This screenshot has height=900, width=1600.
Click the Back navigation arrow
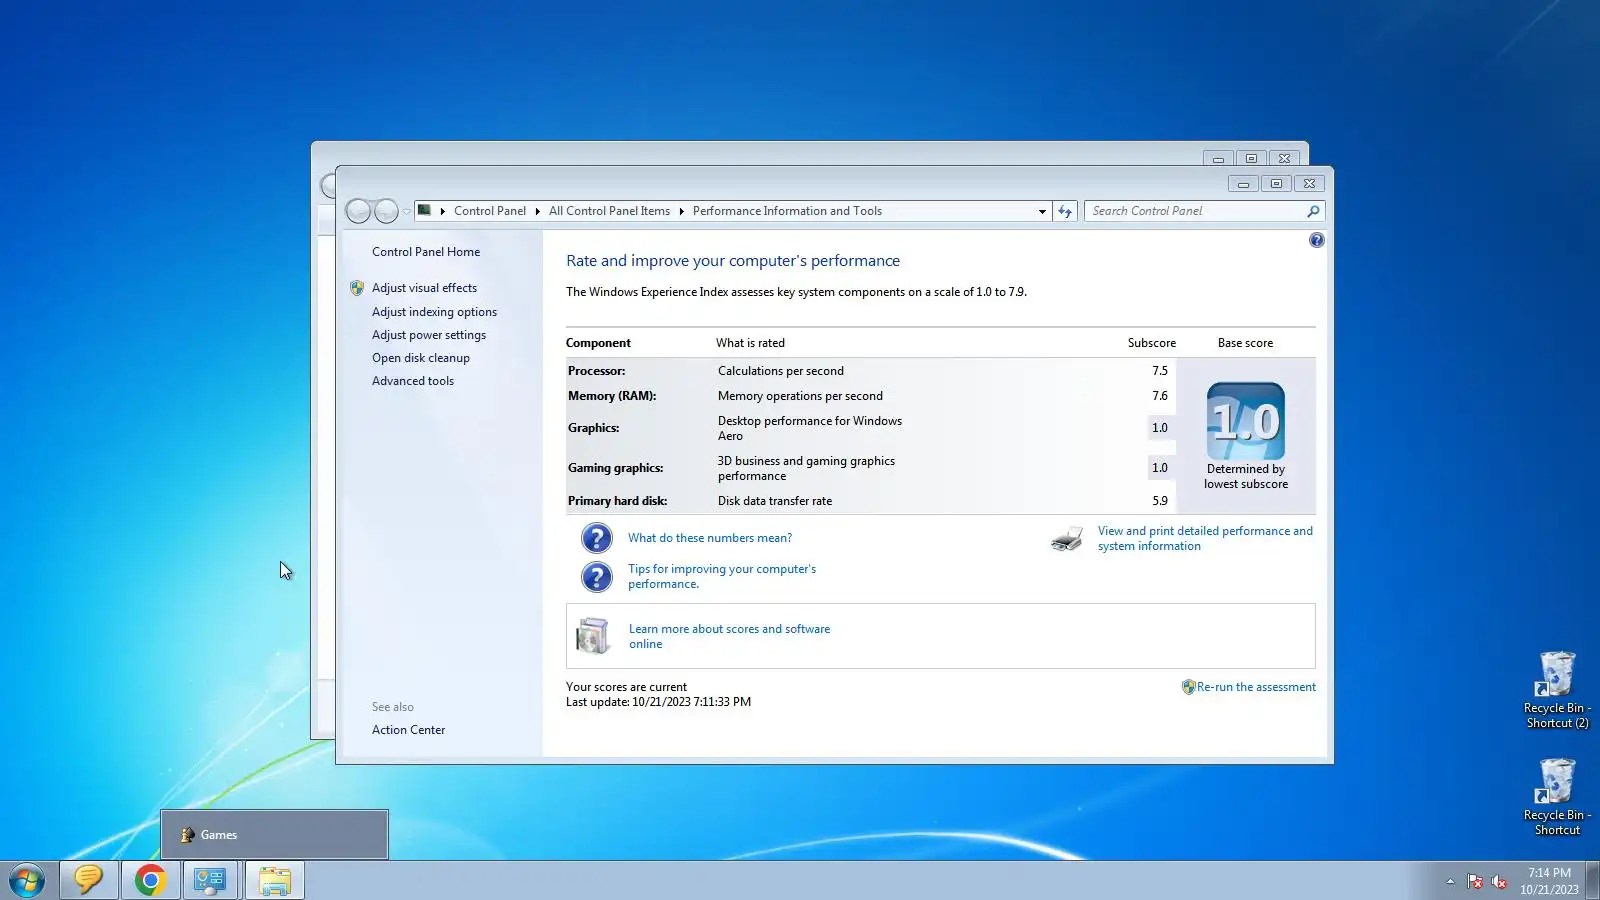(358, 211)
